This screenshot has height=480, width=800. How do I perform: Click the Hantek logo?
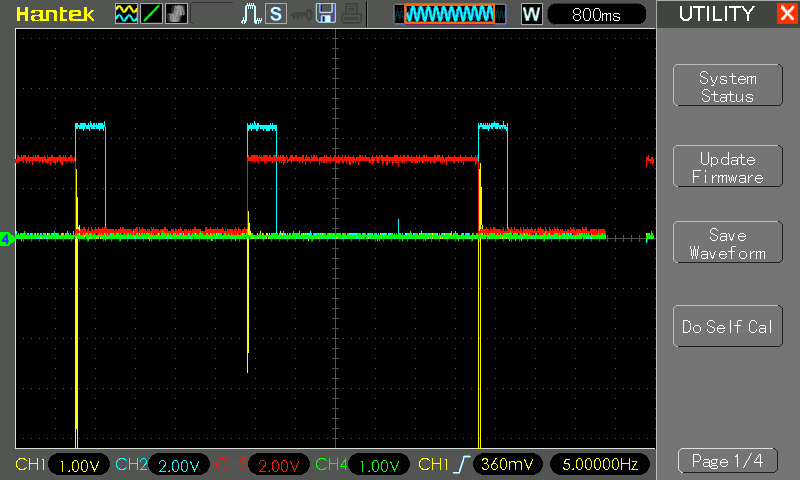[x=55, y=14]
